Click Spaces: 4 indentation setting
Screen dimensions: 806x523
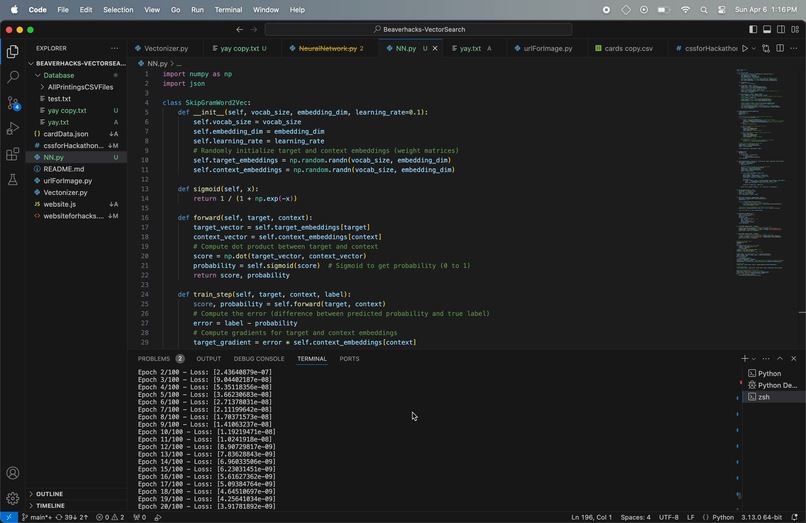tap(635, 517)
